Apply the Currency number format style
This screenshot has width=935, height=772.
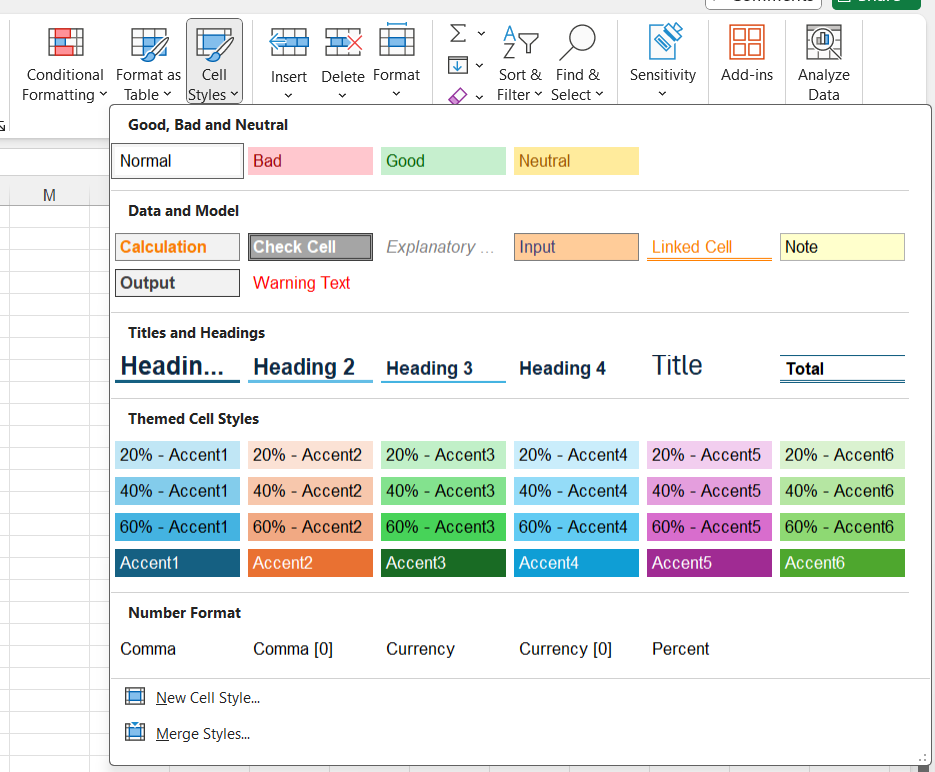[420, 649]
